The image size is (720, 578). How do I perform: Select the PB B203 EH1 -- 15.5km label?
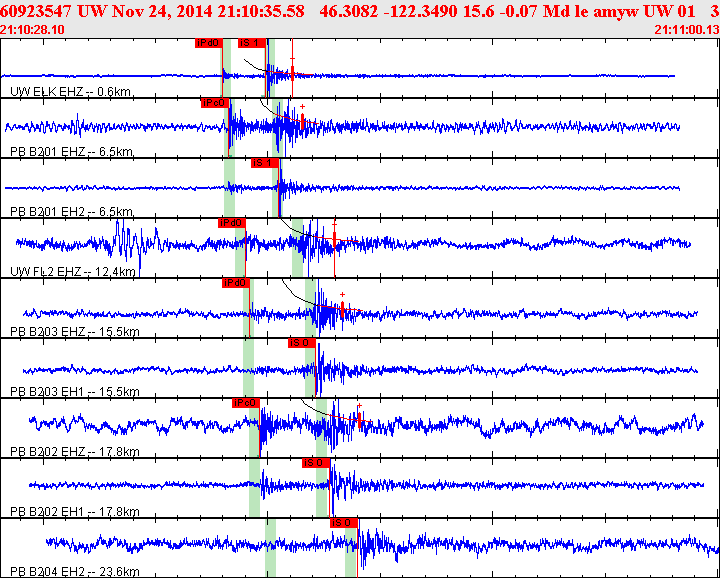75,392
